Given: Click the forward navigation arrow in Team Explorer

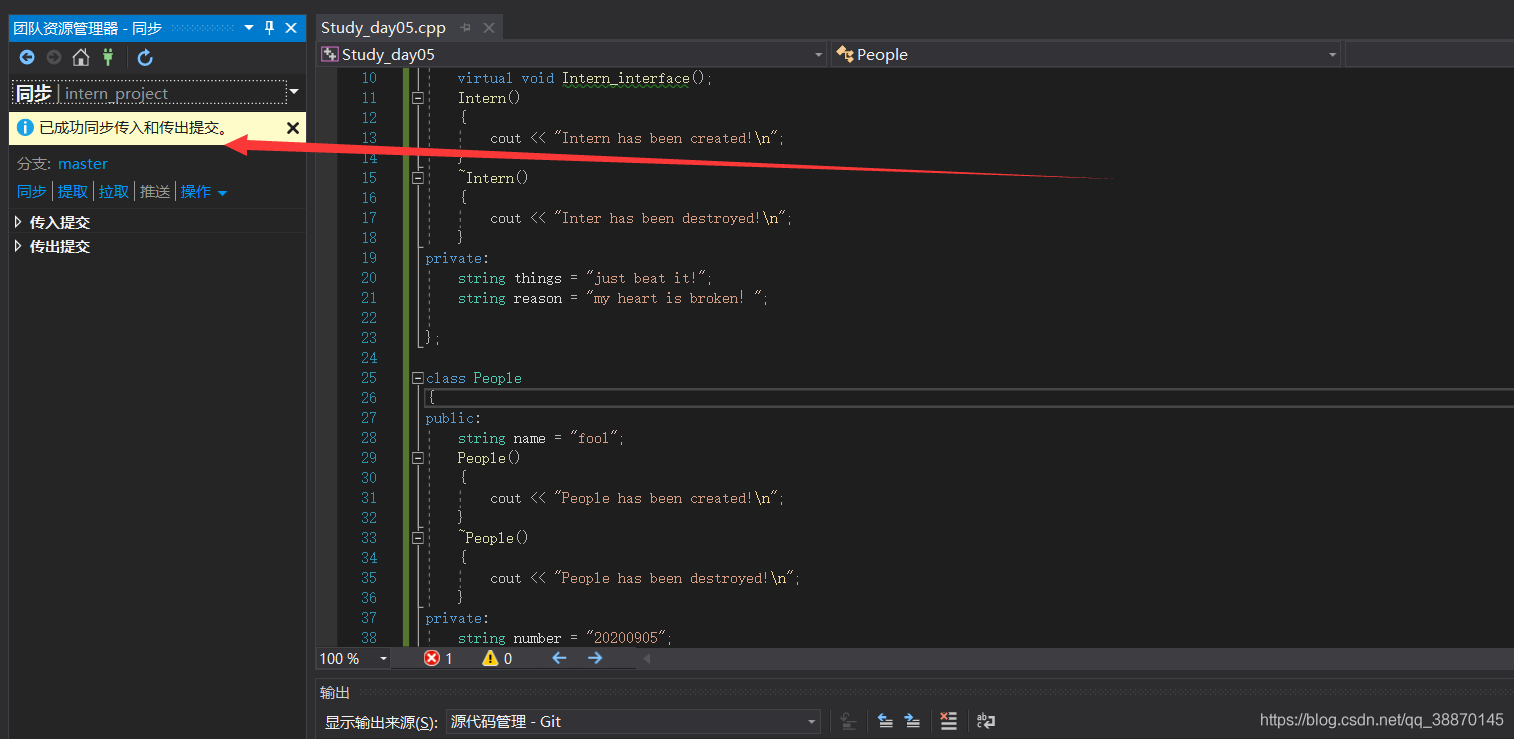Looking at the screenshot, I should (54, 58).
